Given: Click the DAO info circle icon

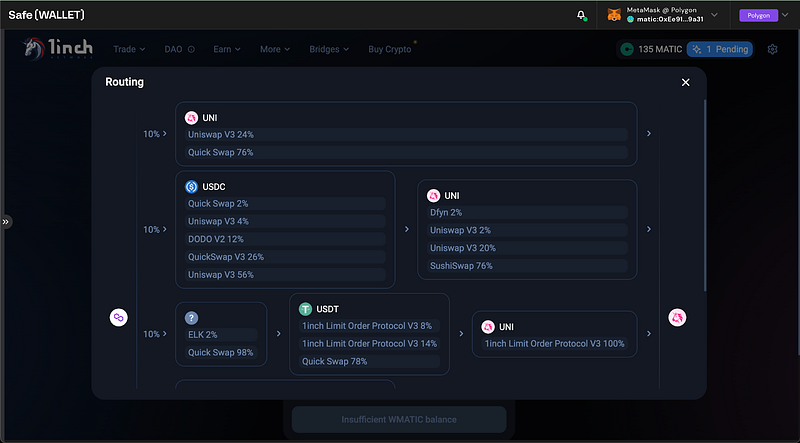Looking at the screenshot, I should (191, 50).
